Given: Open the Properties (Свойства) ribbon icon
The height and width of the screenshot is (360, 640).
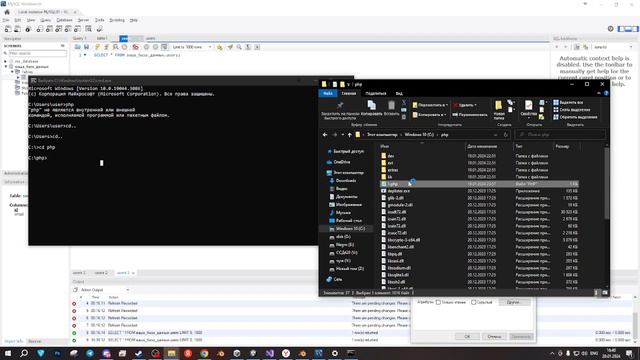Looking at the screenshot, I should pos(529,105).
